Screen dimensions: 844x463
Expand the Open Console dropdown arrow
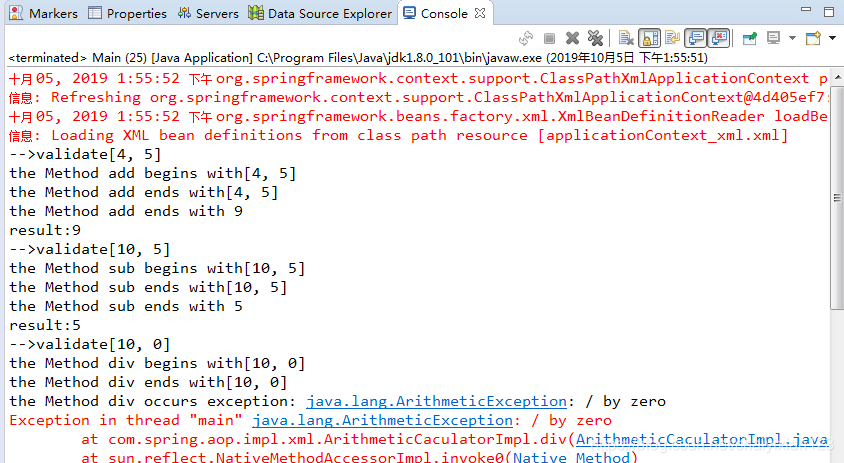pos(832,38)
